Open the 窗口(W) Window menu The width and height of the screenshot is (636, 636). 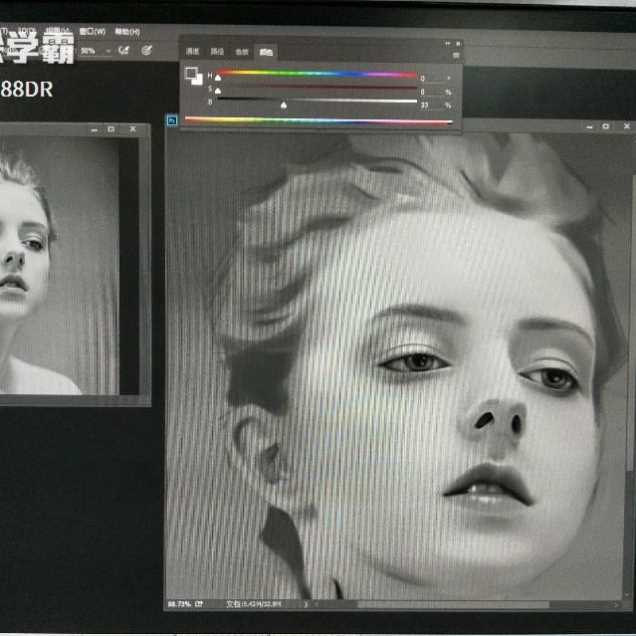tap(92, 32)
